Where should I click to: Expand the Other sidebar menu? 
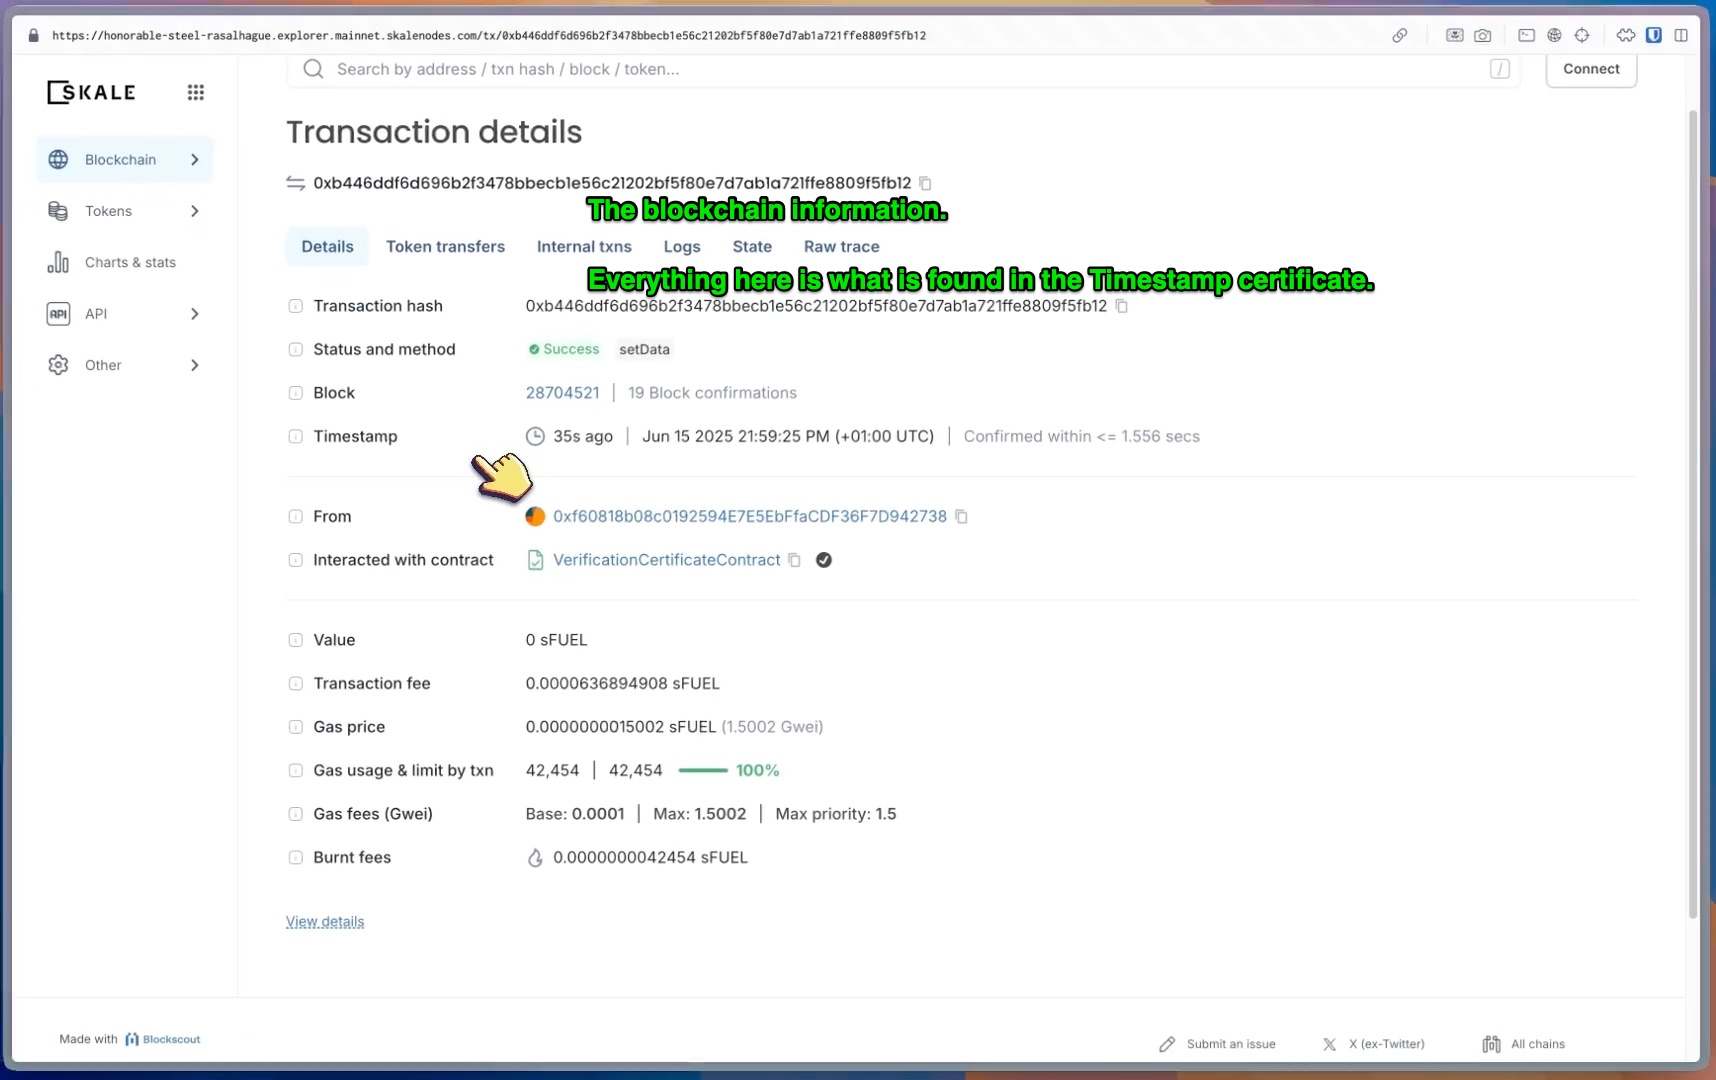194,365
